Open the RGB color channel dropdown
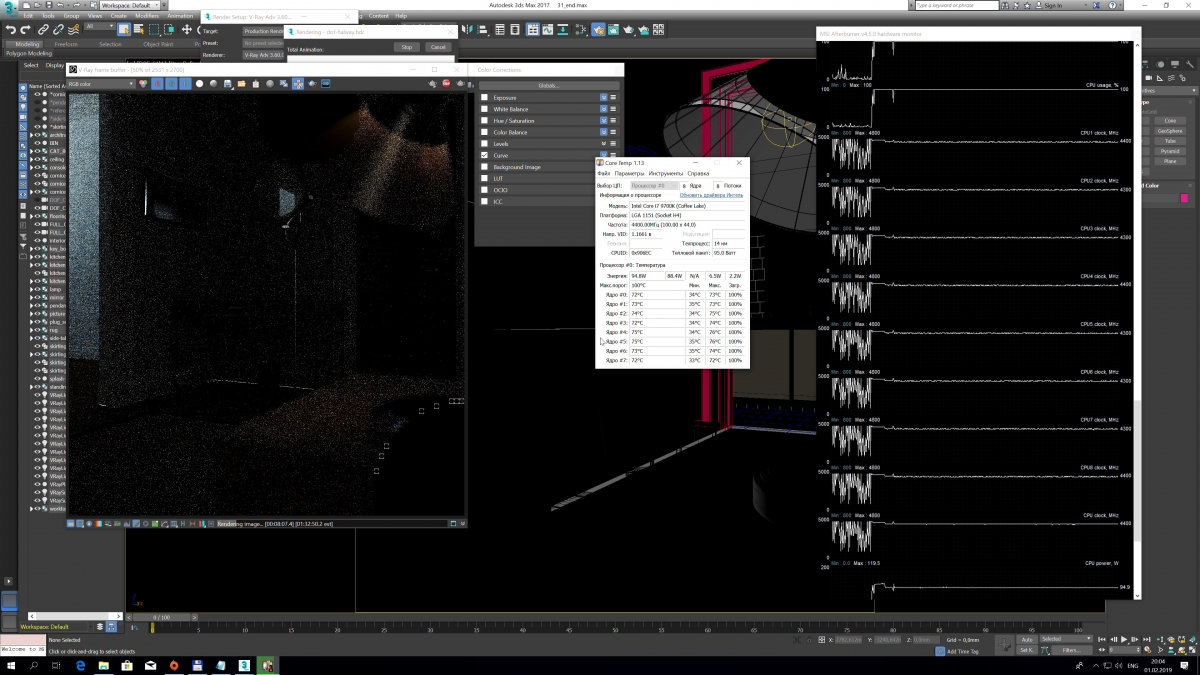The height and width of the screenshot is (675, 1200). [100, 84]
